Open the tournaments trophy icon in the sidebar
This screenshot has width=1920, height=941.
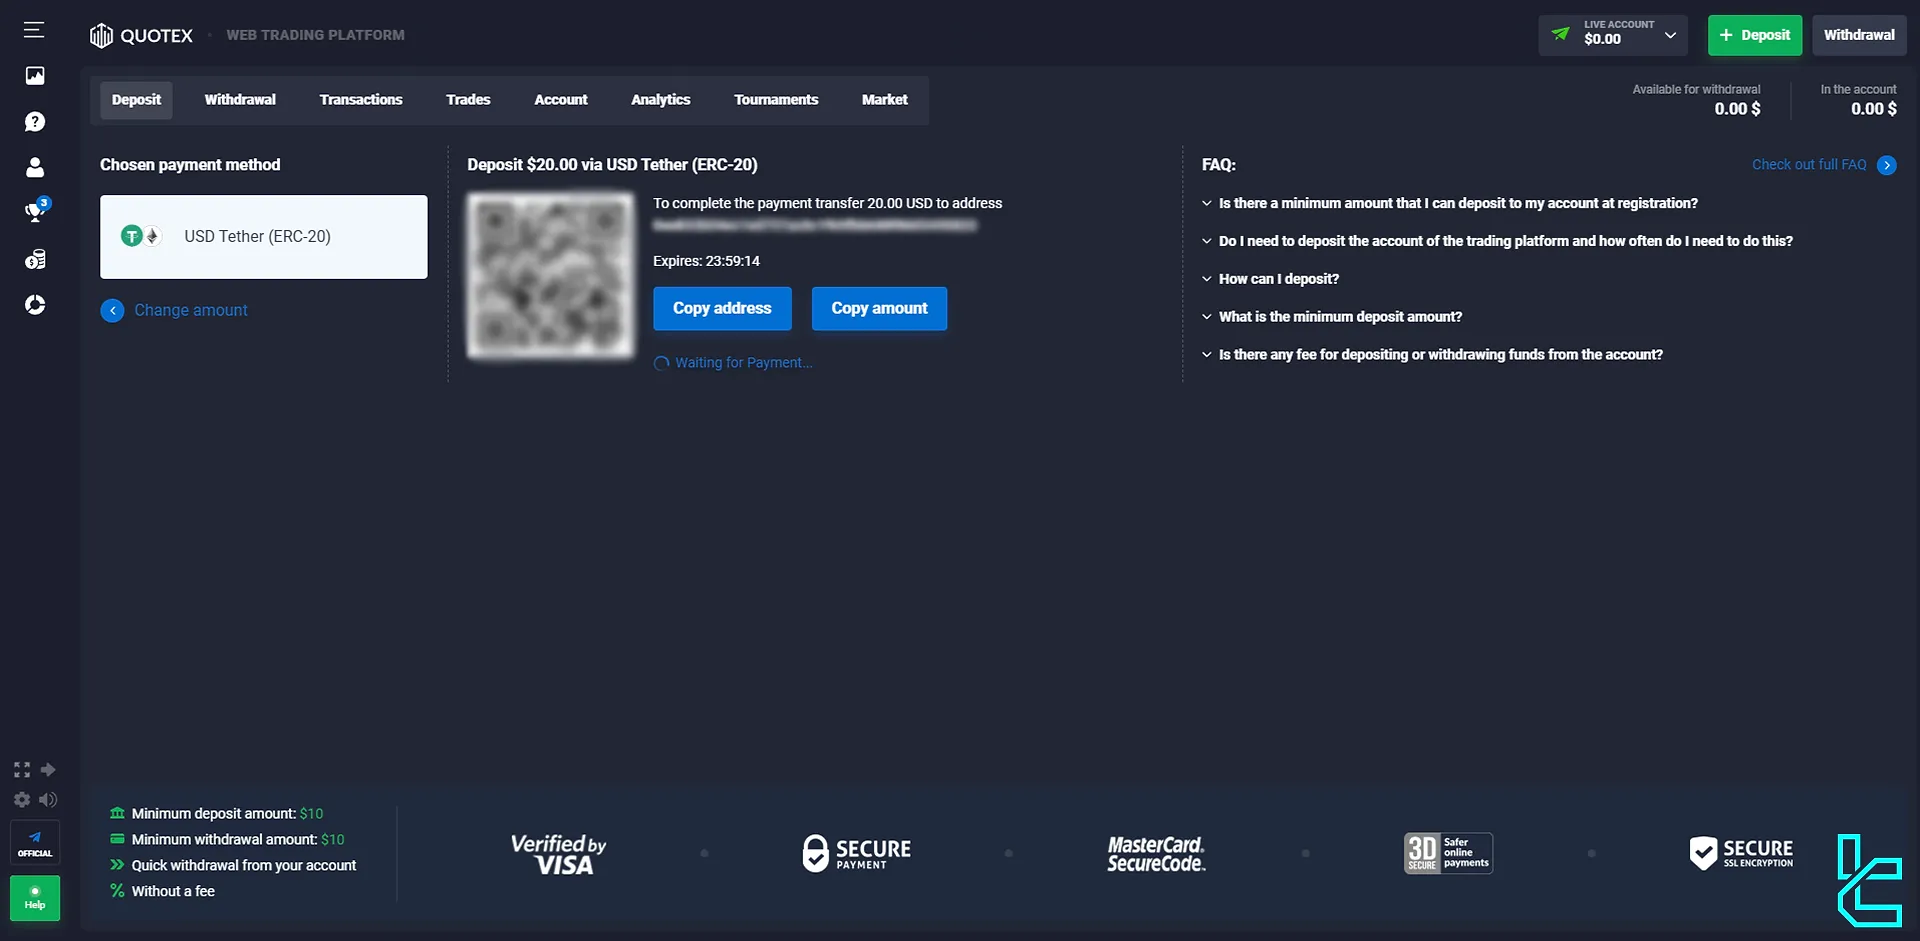click(x=35, y=211)
